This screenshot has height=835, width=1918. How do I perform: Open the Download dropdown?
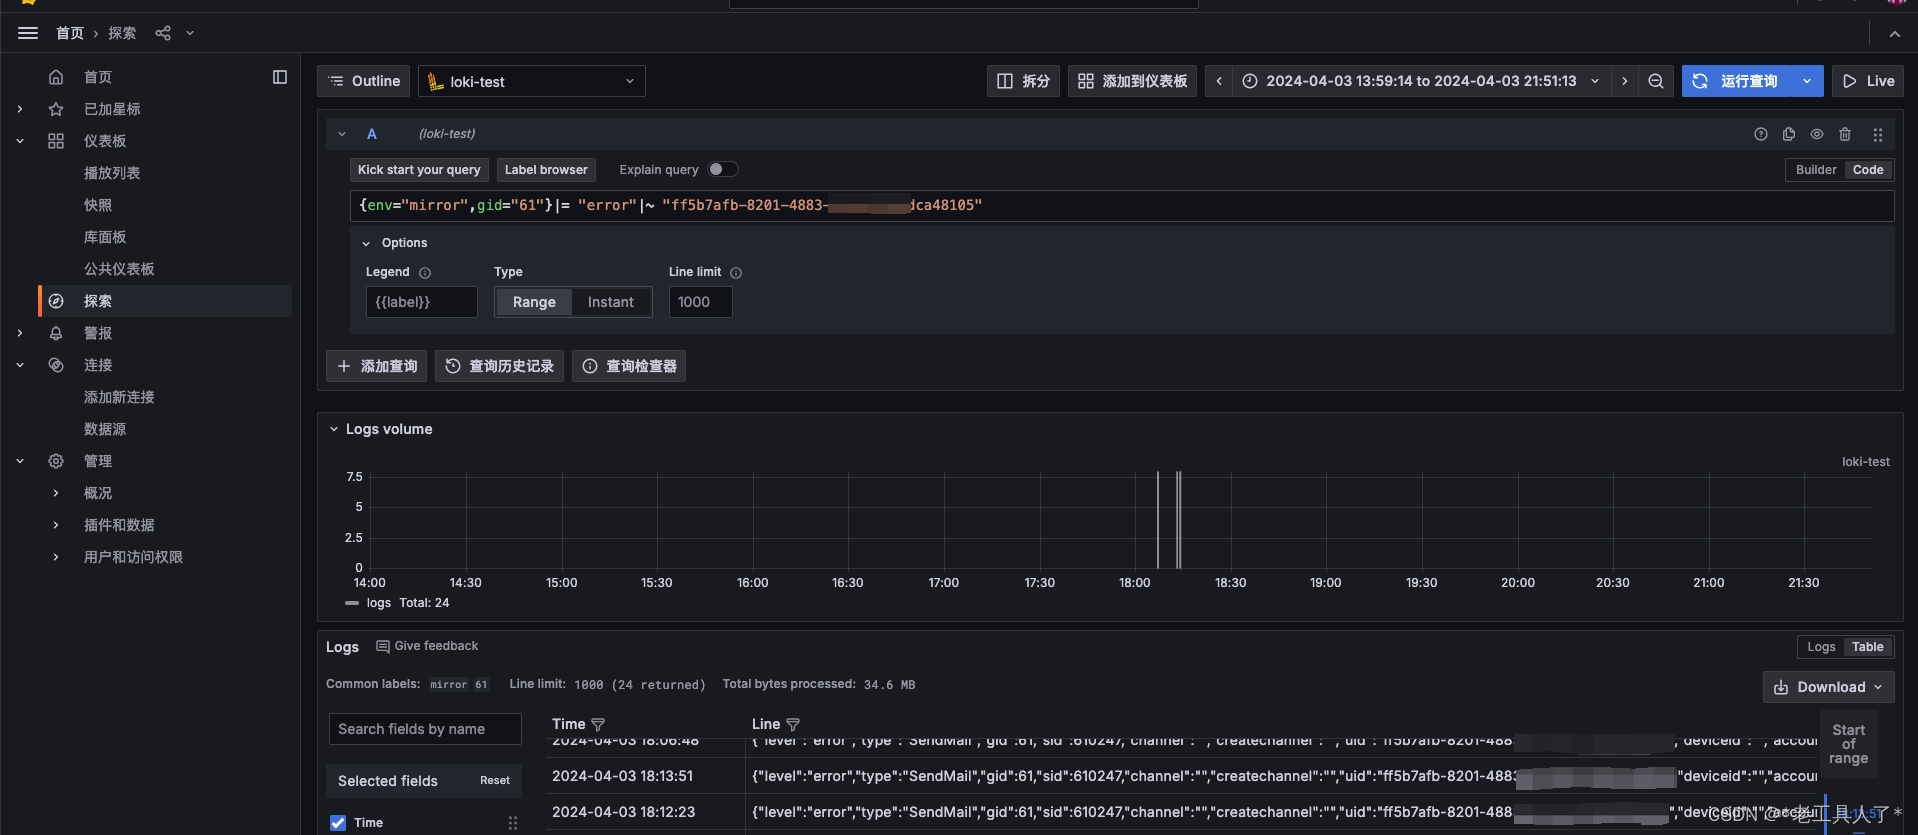point(1828,687)
